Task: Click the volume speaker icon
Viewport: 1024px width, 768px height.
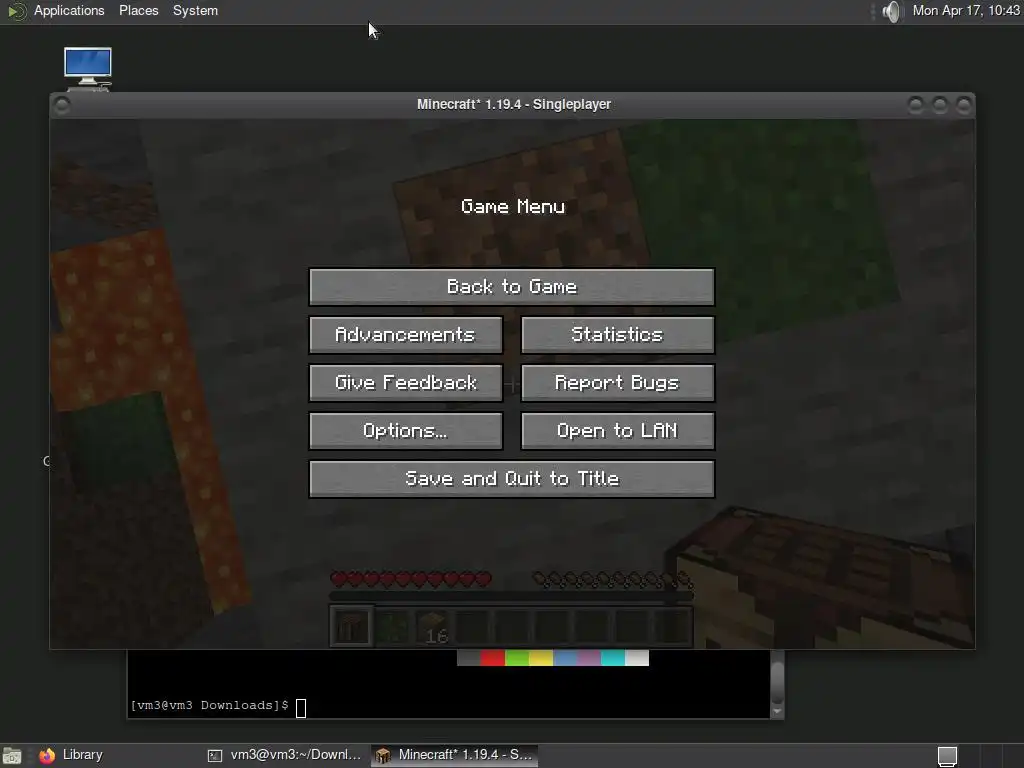Action: coord(891,11)
